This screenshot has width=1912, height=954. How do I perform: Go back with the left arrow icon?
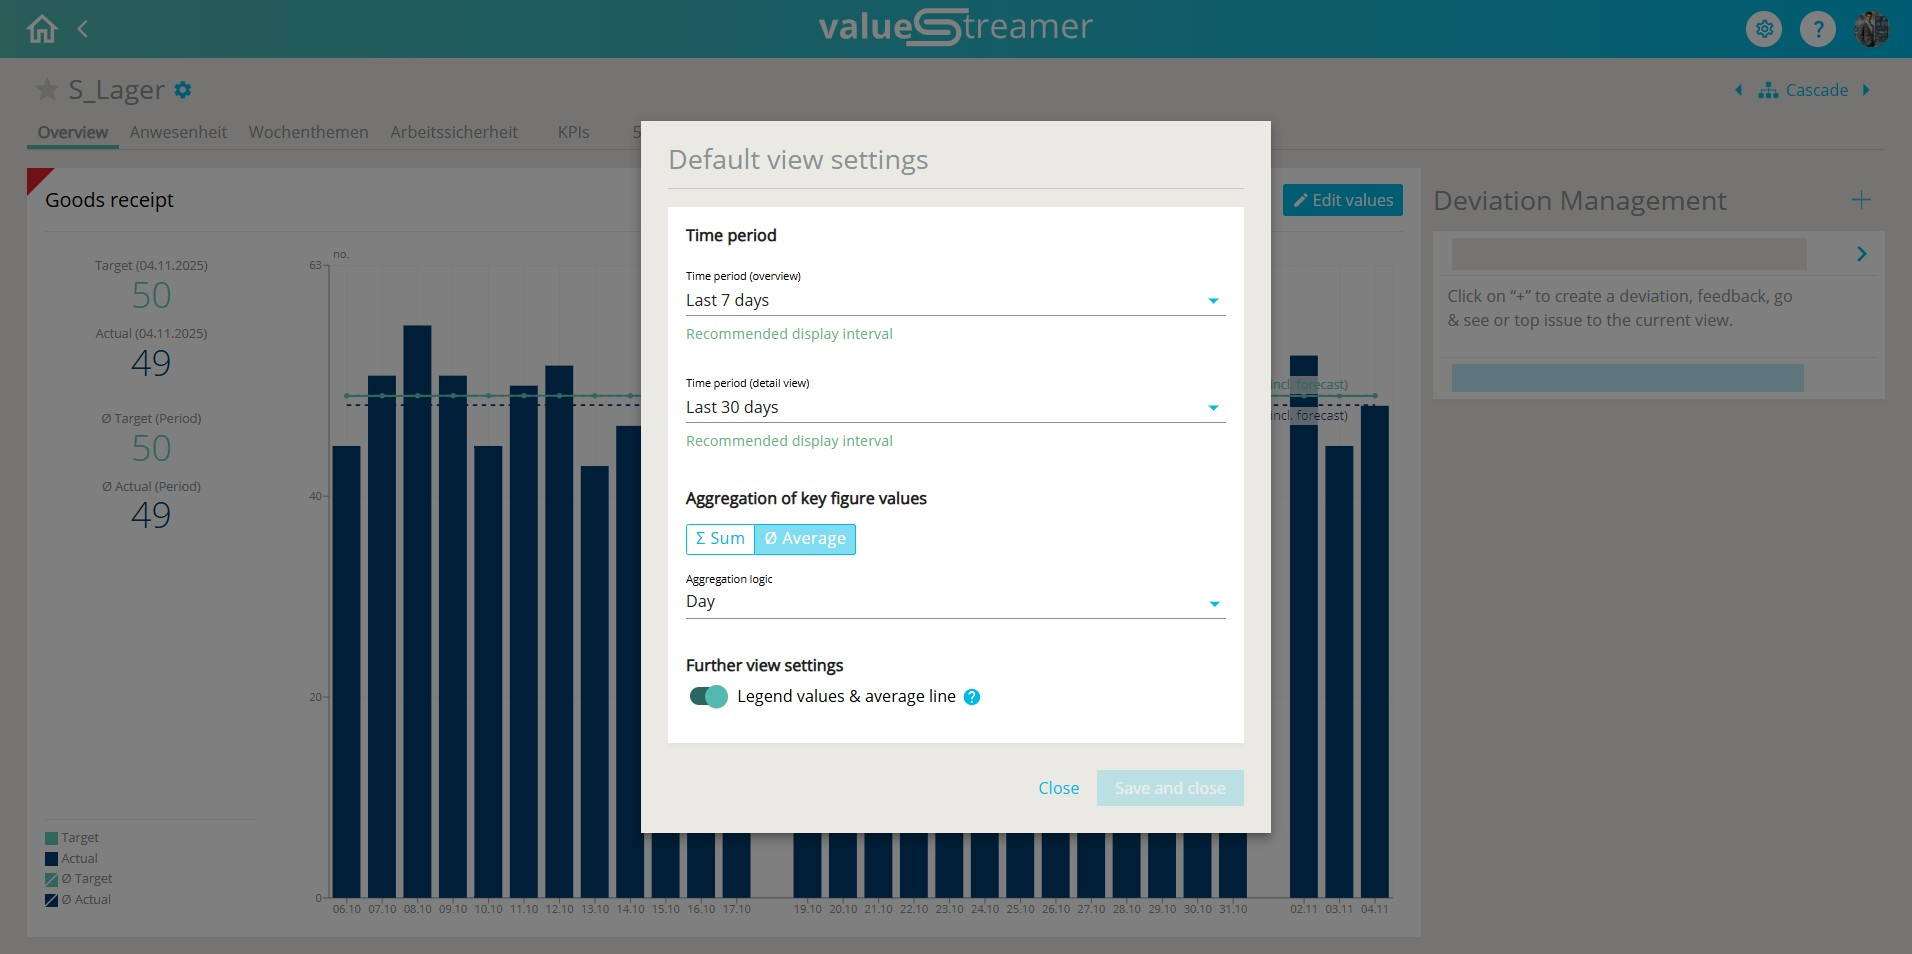[83, 29]
